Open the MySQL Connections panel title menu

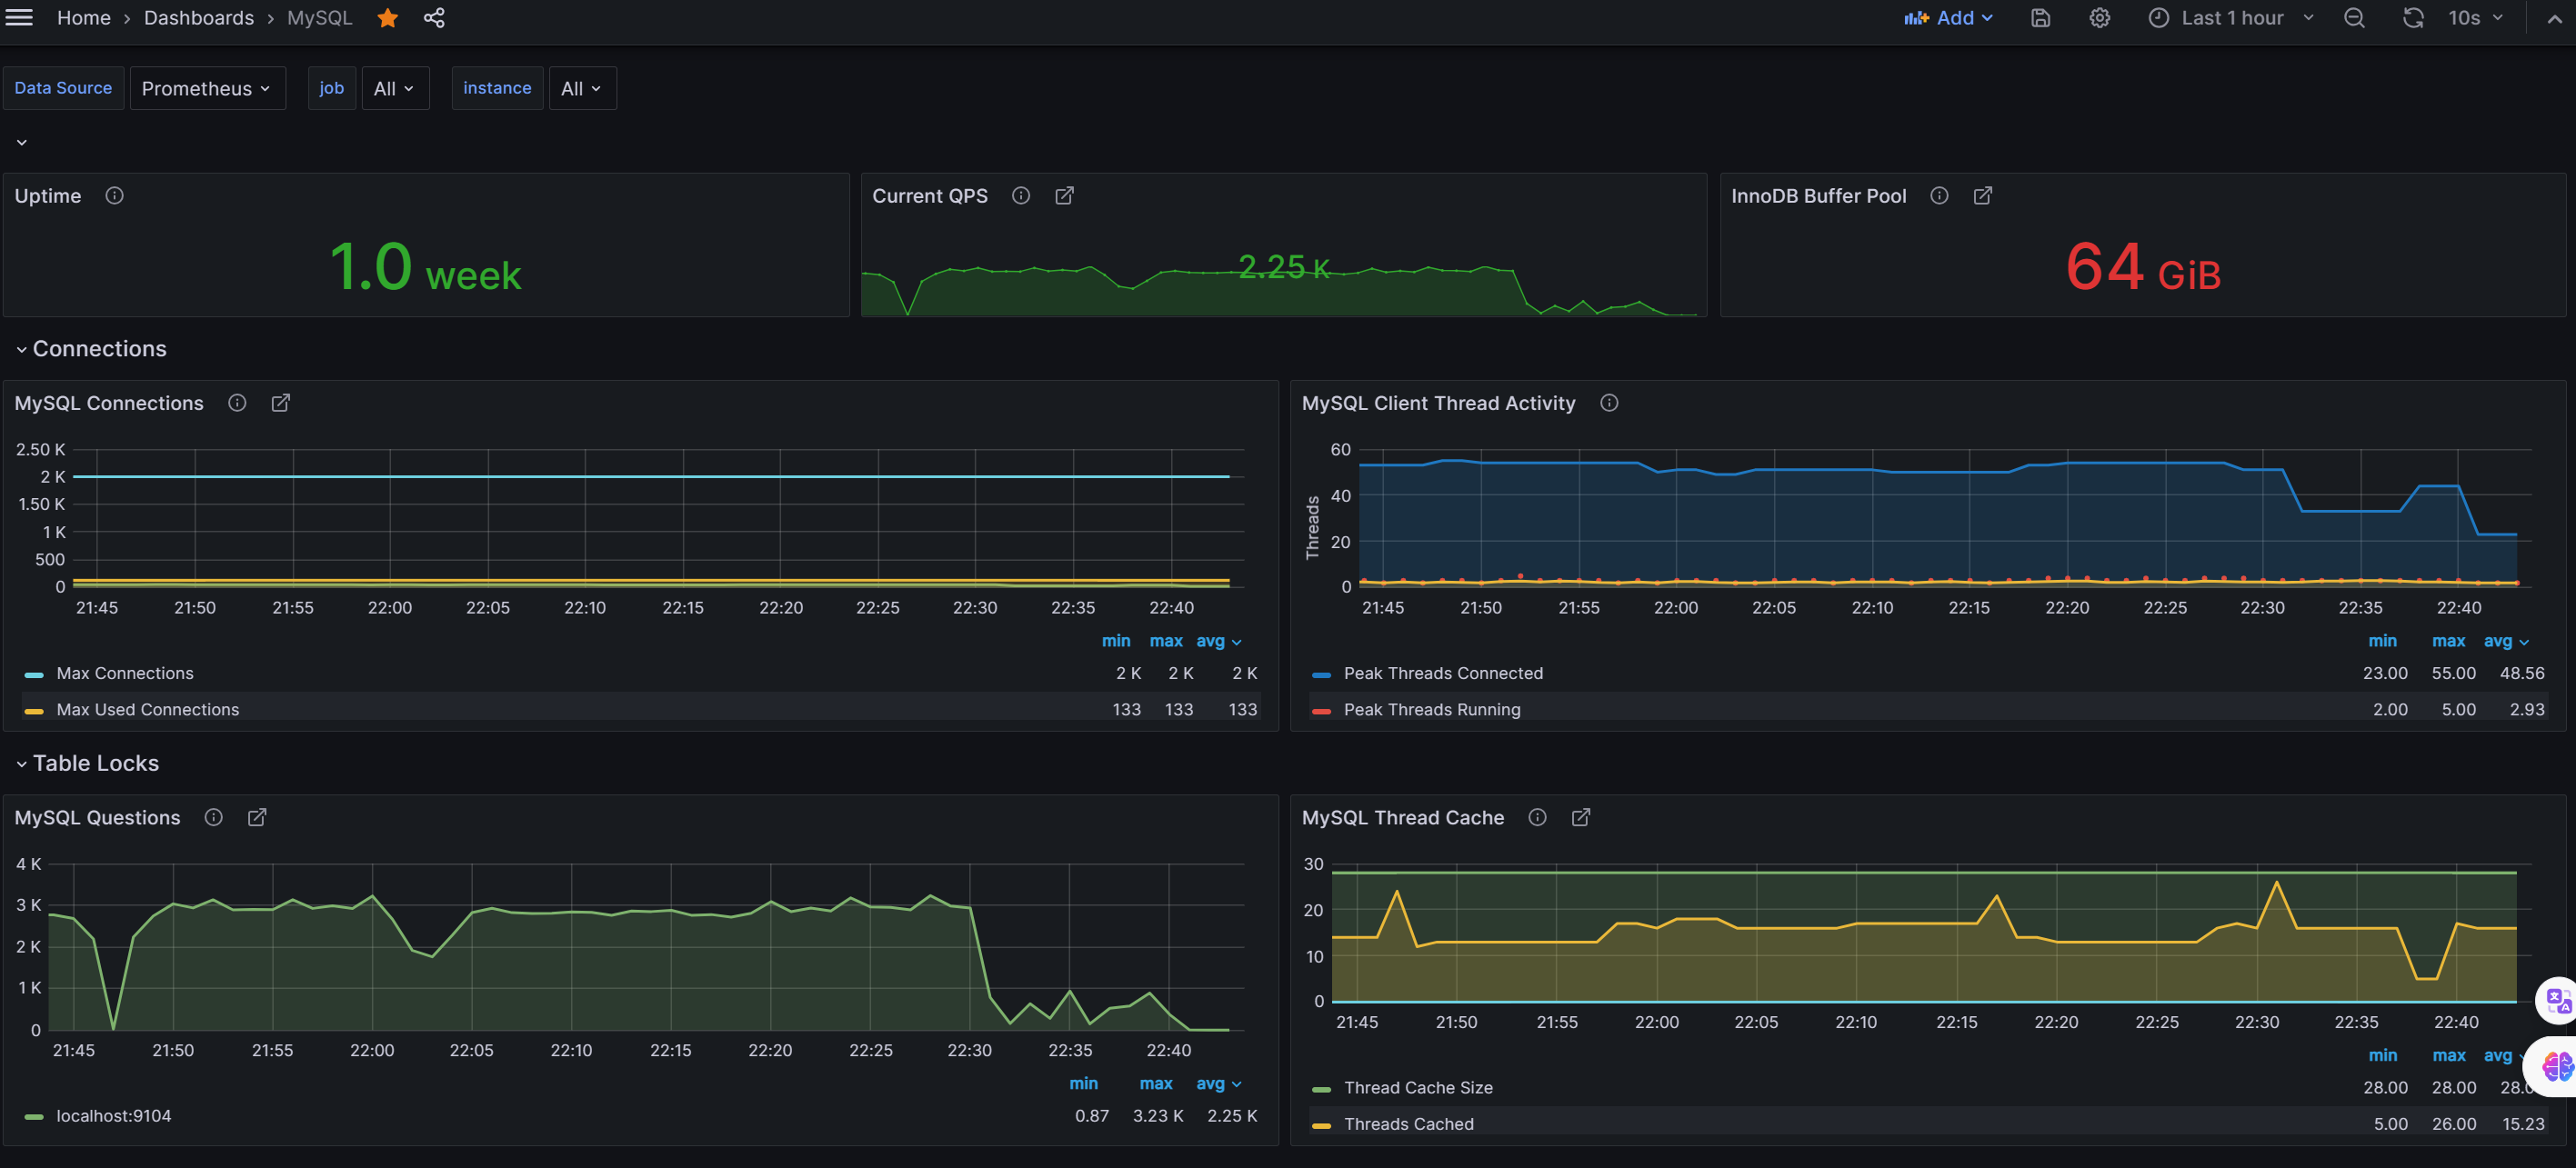tap(109, 403)
